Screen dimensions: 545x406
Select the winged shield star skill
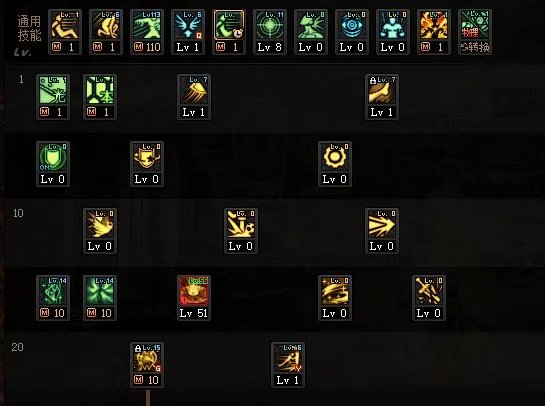[147, 157]
